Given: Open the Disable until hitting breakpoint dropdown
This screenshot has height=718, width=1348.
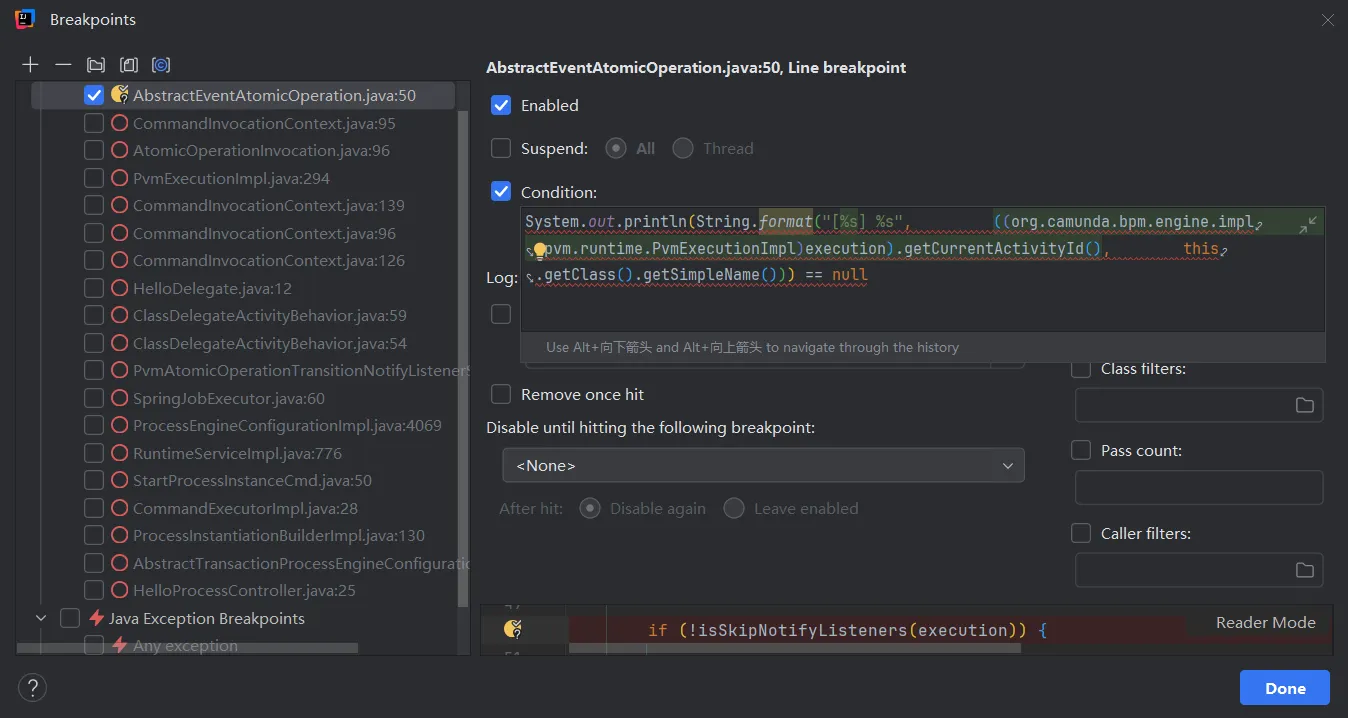Looking at the screenshot, I should 763,466.
